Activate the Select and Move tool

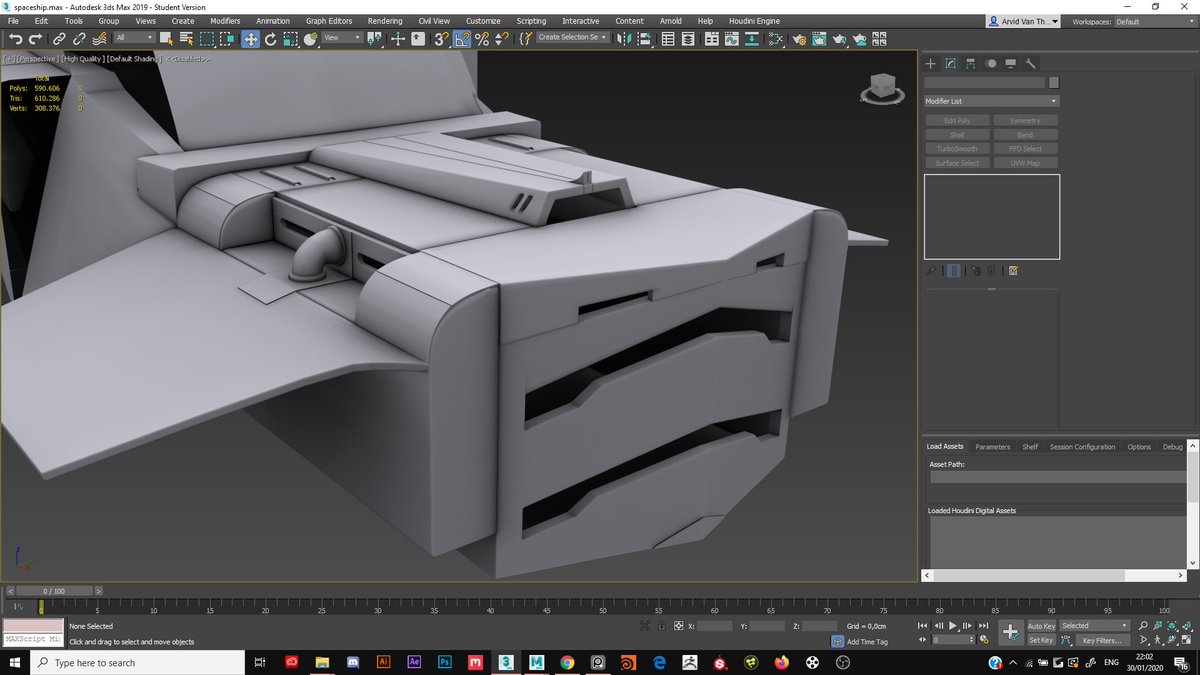(250, 39)
